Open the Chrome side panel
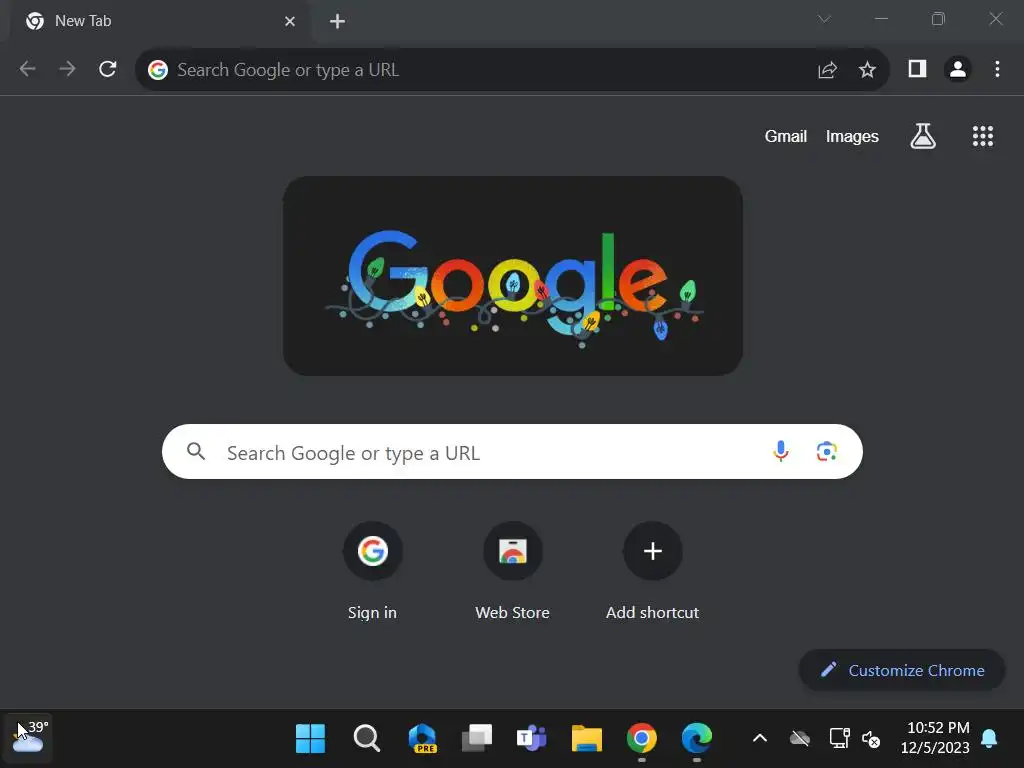Screen dimensions: 1024x768 coord(918,69)
